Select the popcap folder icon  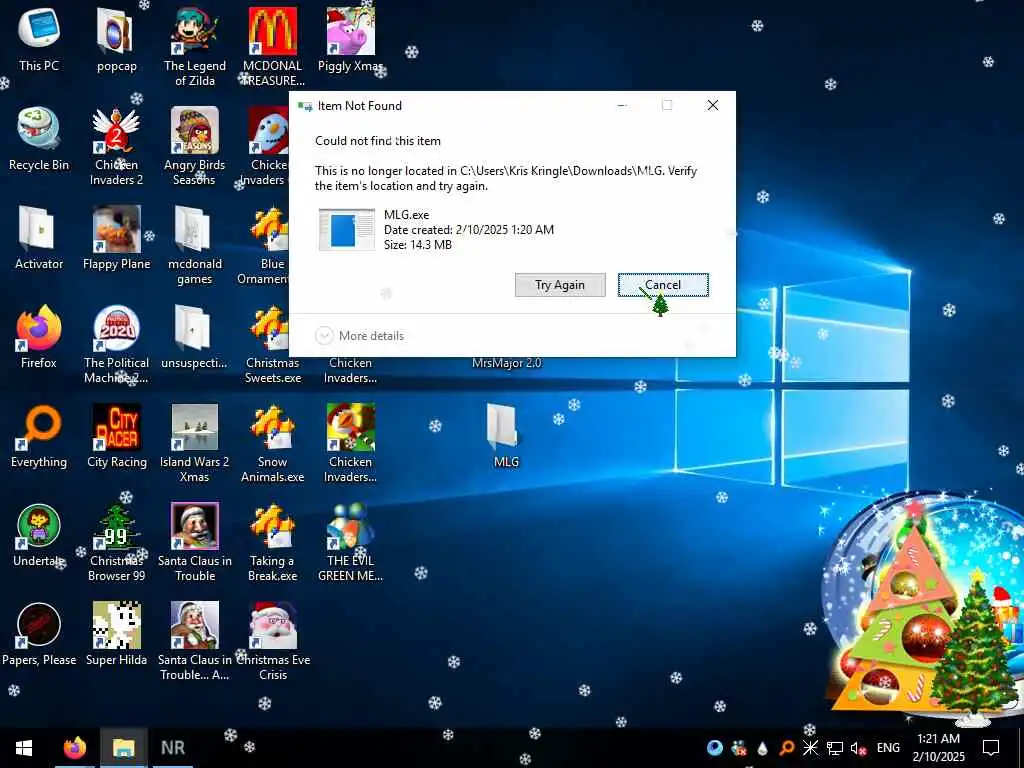(116, 40)
